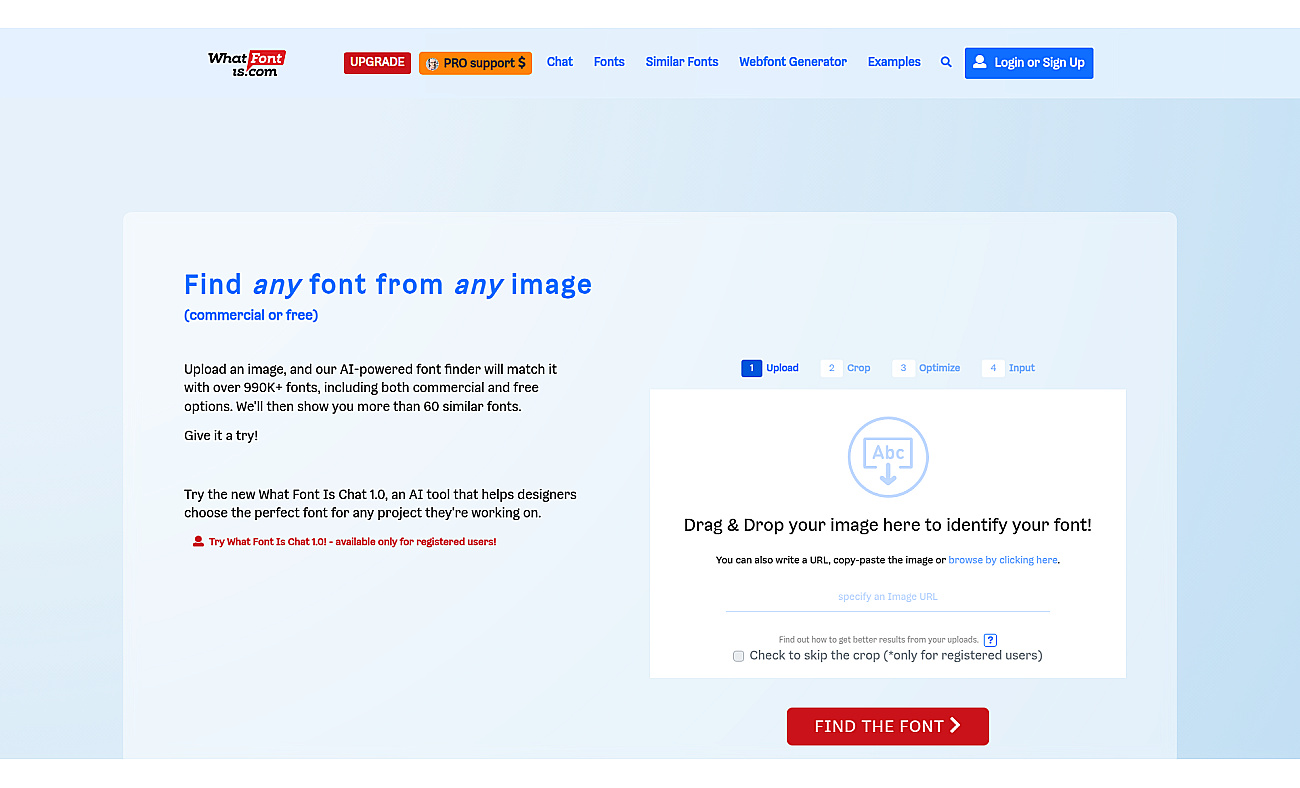Click the UPGRADE button
This screenshot has height=788, width=1300.
click(x=377, y=63)
